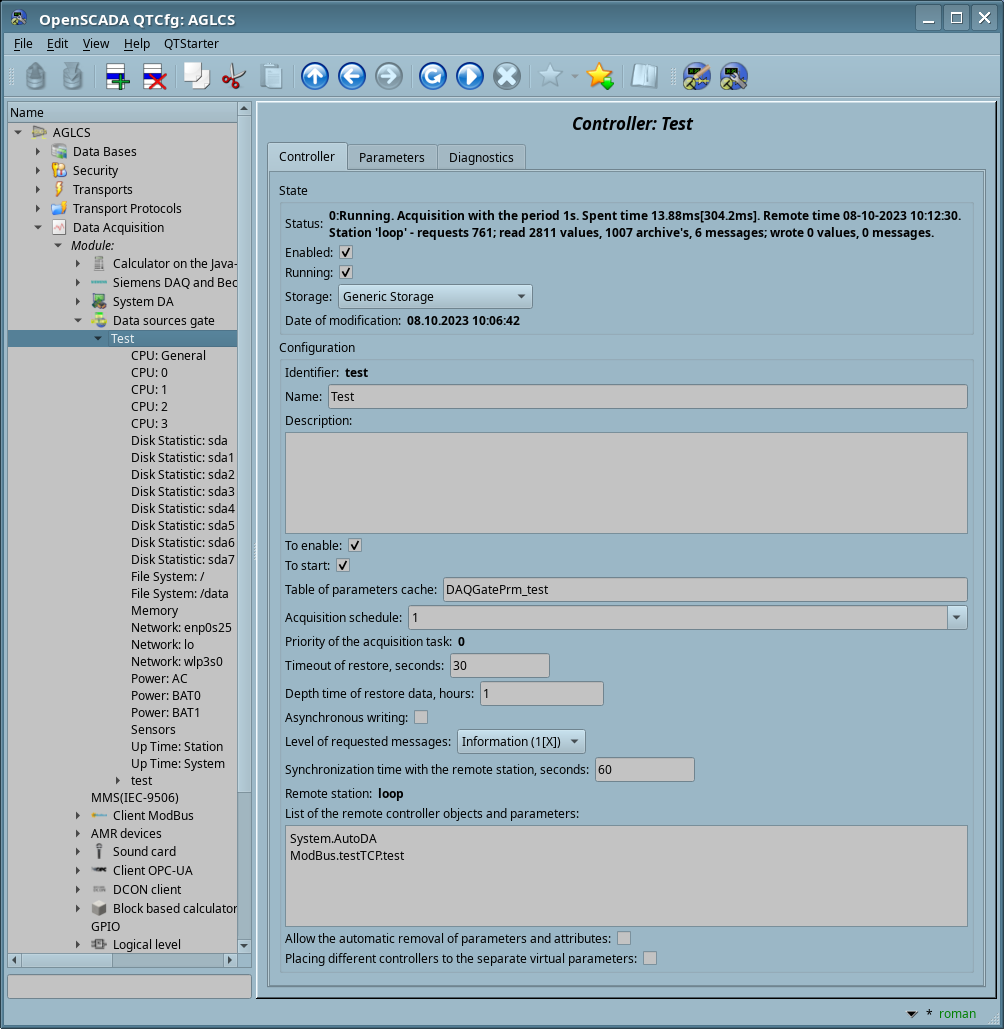This screenshot has height=1029, width=1004.
Task: Click the first QTStarter module icon
Action: coord(697,76)
